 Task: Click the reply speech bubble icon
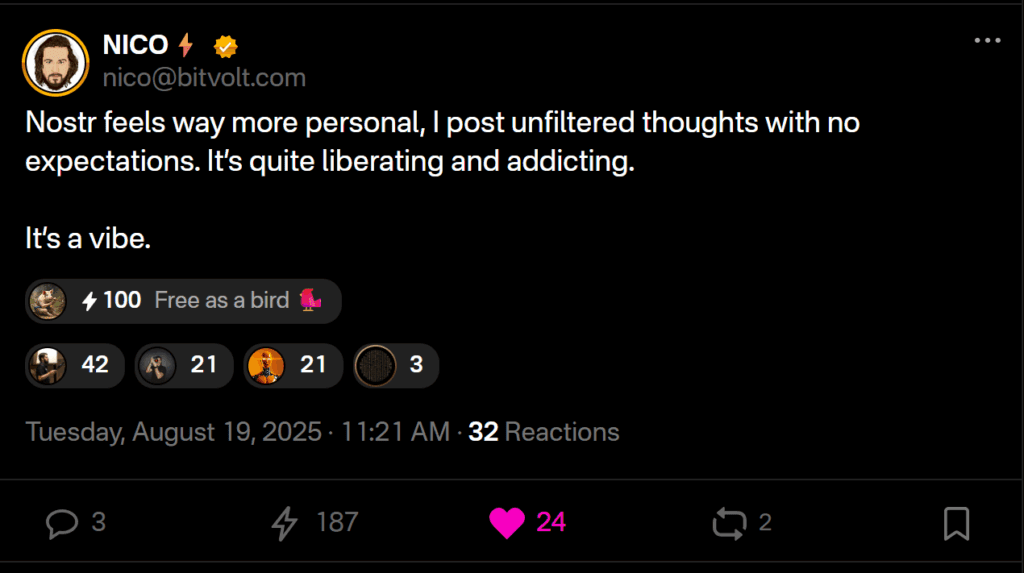tap(62, 522)
